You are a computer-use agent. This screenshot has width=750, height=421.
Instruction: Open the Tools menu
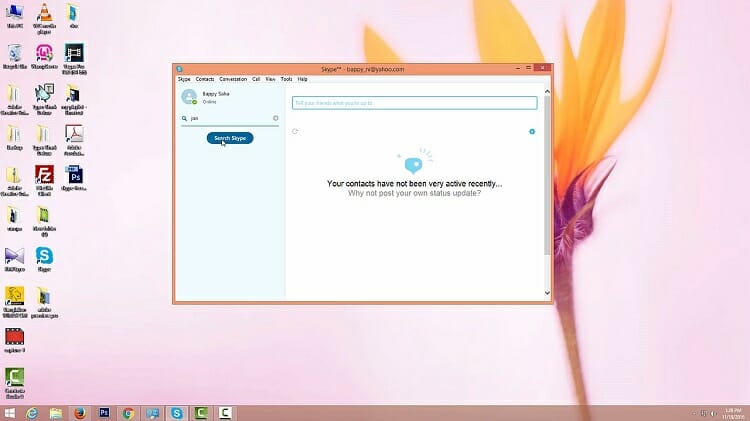pos(286,79)
